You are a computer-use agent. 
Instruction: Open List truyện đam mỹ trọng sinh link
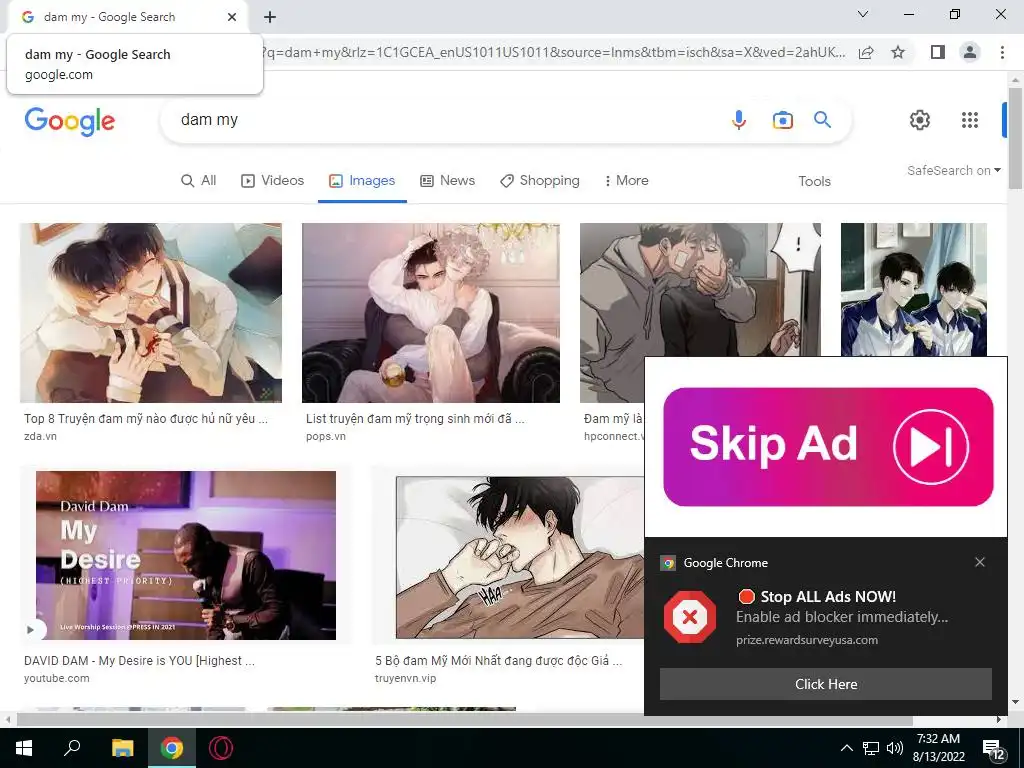[415, 419]
